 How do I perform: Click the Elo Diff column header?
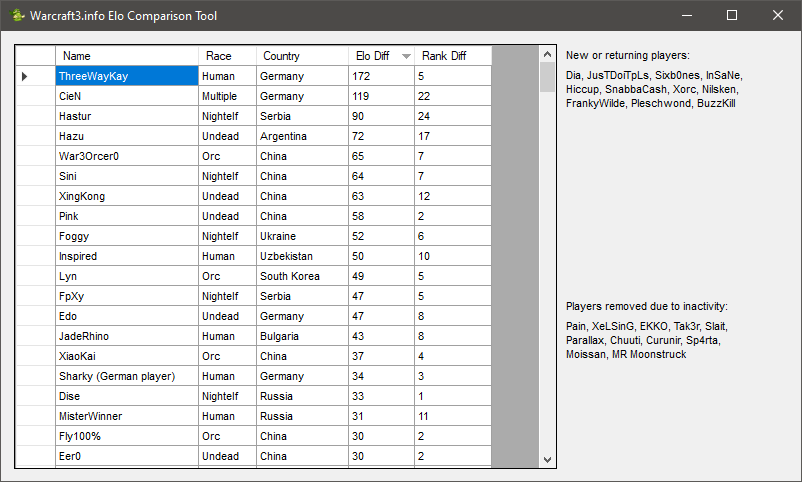pyautogui.click(x=382, y=56)
